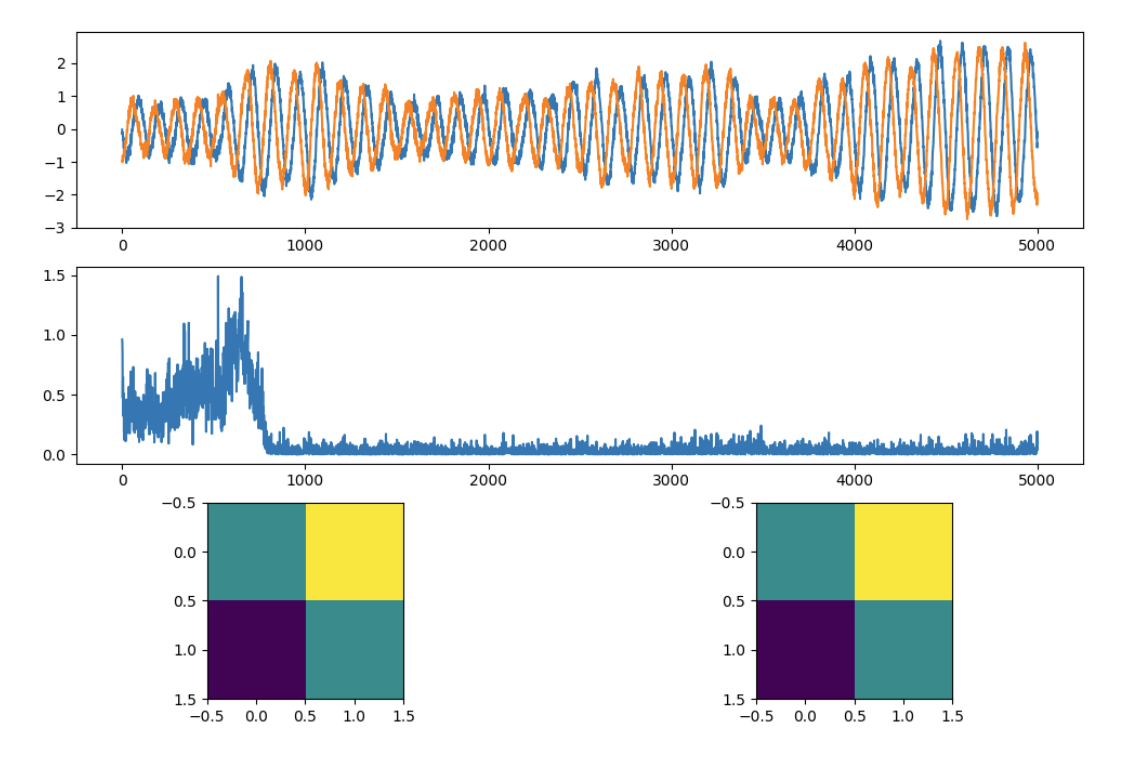This screenshot has width=1127, height=775.
Task: Select the bottom-right teal cell of the right heatmap
Action: pyautogui.click(x=903, y=649)
